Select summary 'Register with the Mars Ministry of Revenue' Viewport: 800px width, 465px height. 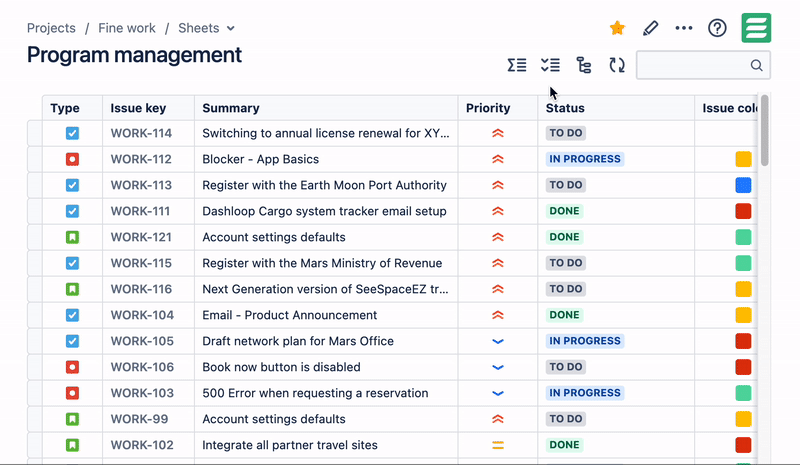[x=322, y=263]
